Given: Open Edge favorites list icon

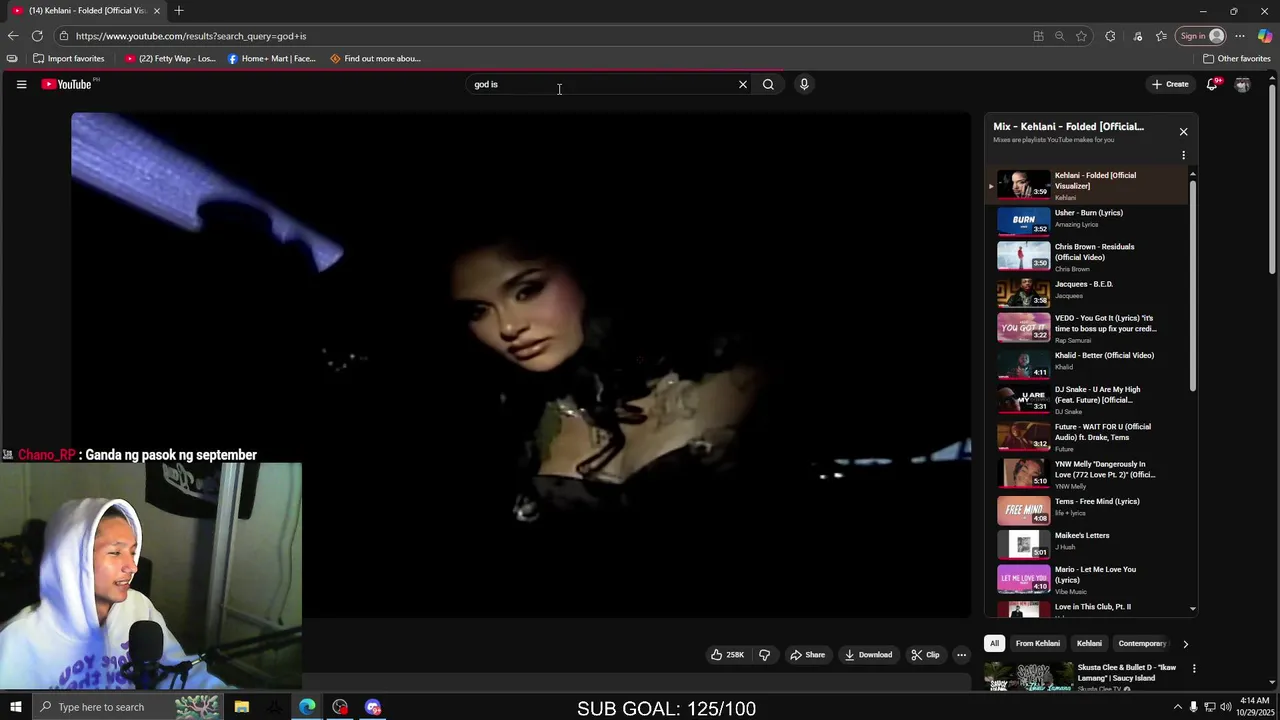Looking at the screenshot, I should [x=1161, y=36].
